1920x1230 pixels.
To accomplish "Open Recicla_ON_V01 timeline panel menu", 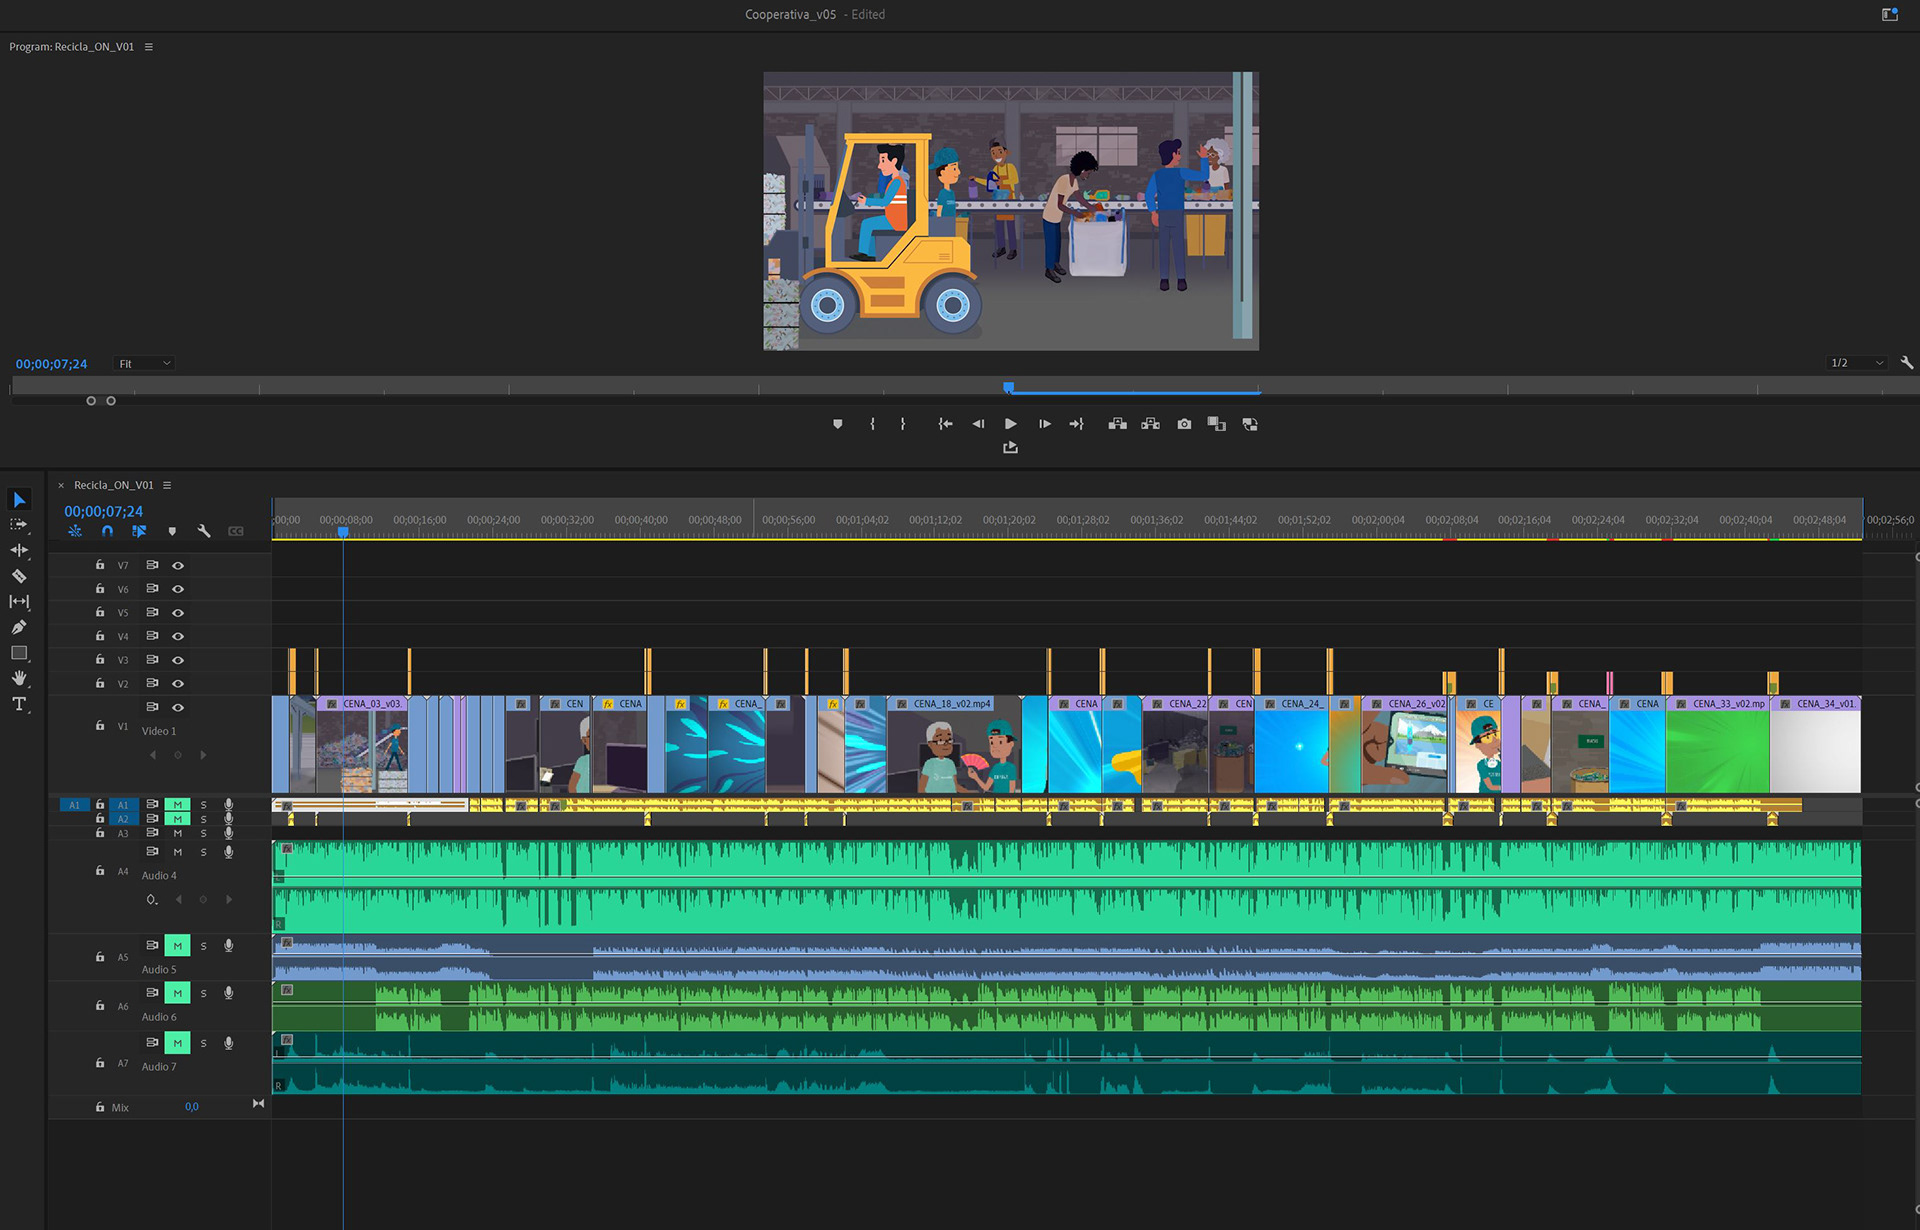I will tap(167, 485).
